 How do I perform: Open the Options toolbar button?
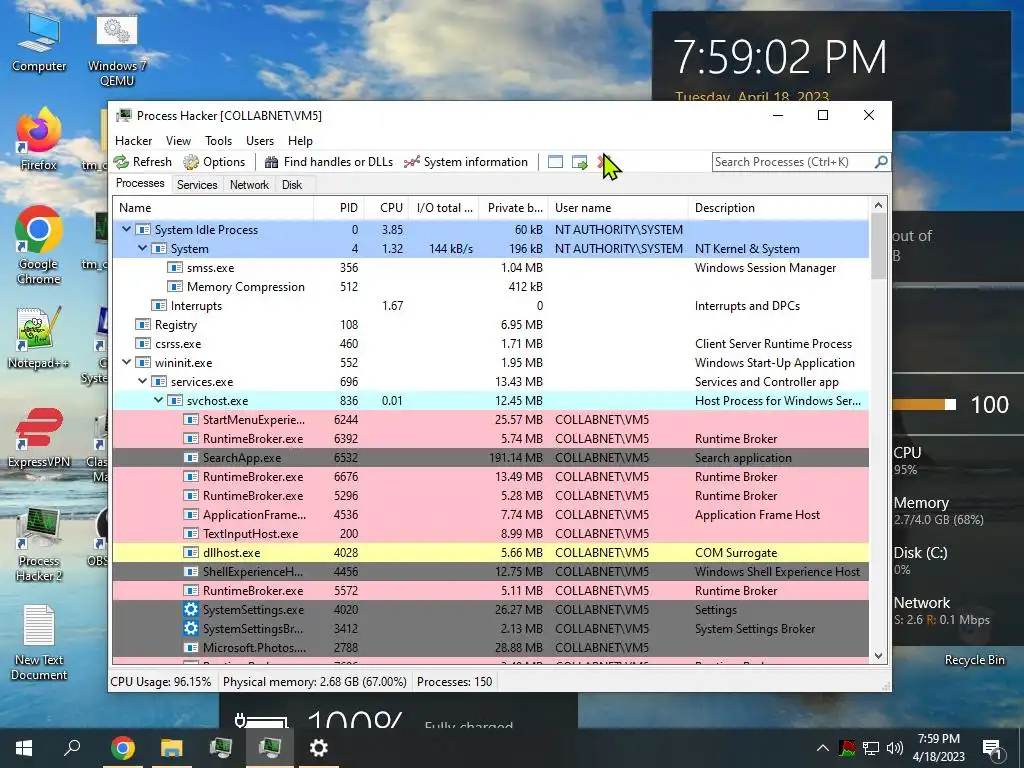click(x=214, y=162)
